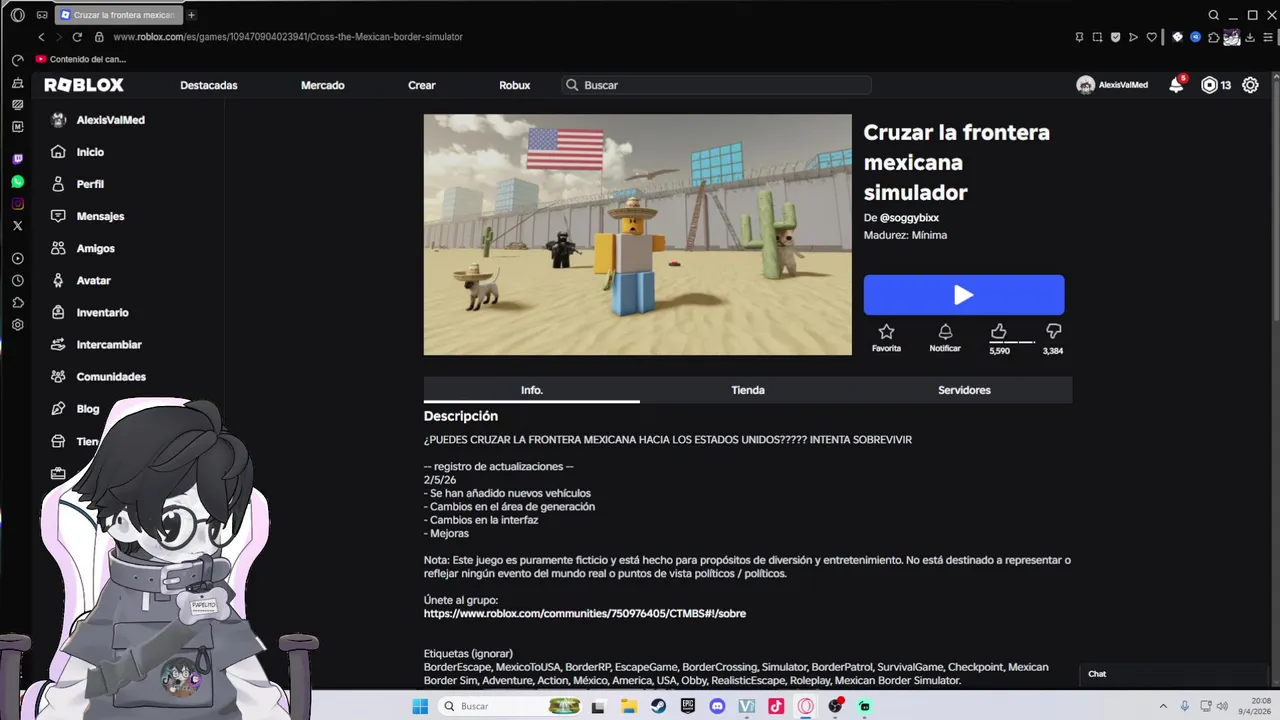This screenshot has width=1280, height=720.
Task: Switch to the Servidores tab
Action: point(964,390)
